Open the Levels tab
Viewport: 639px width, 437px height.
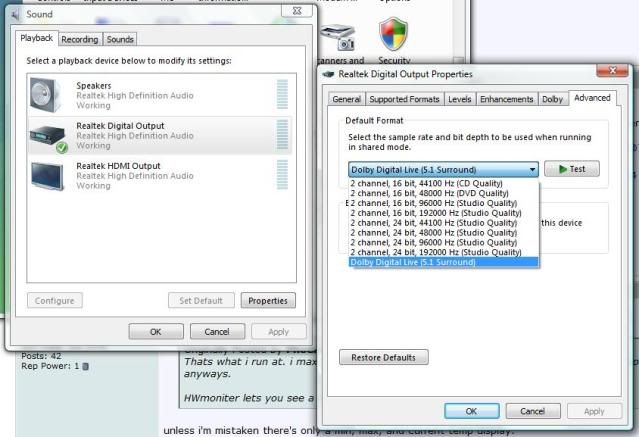point(460,99)
